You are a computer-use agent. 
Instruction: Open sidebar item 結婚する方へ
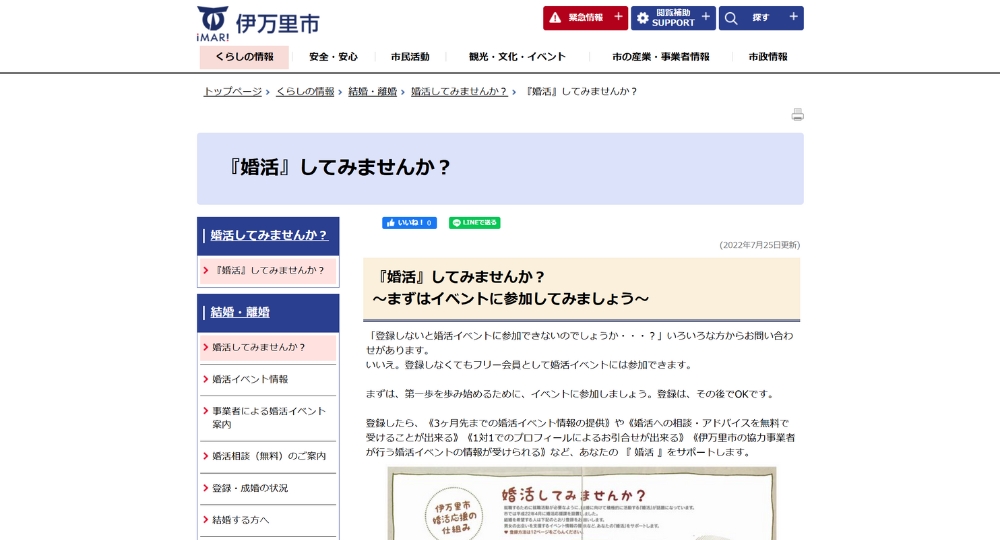tap(268, 520)
